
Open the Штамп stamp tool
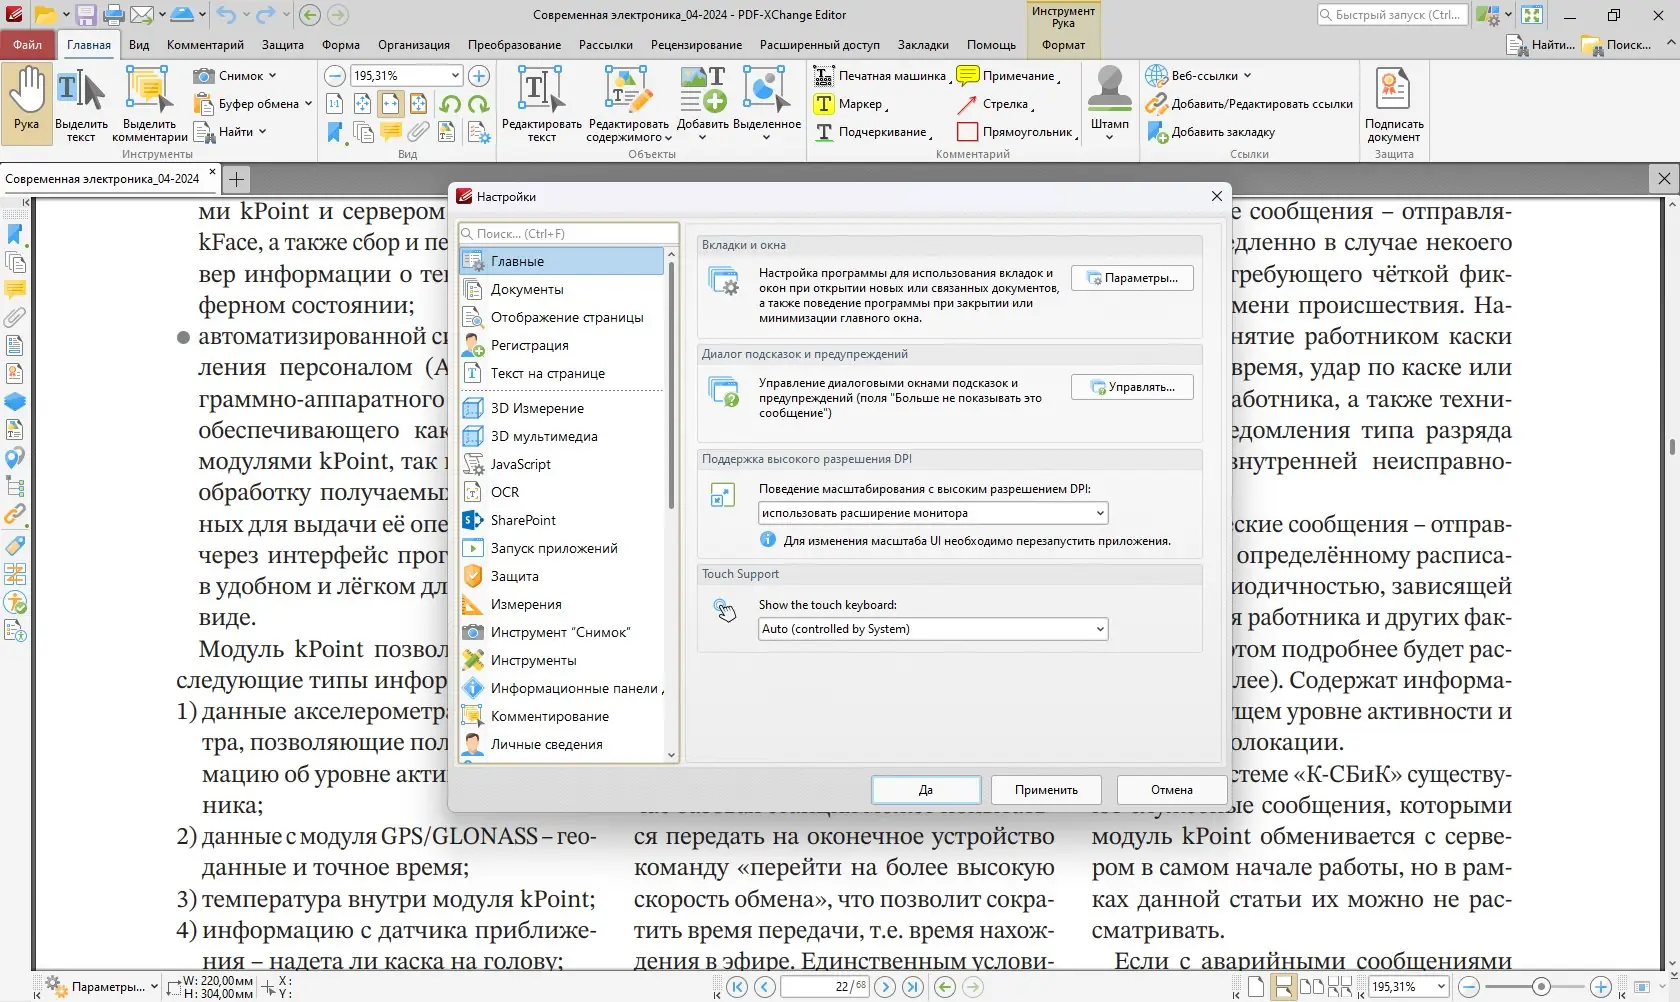click(1109, 104)
